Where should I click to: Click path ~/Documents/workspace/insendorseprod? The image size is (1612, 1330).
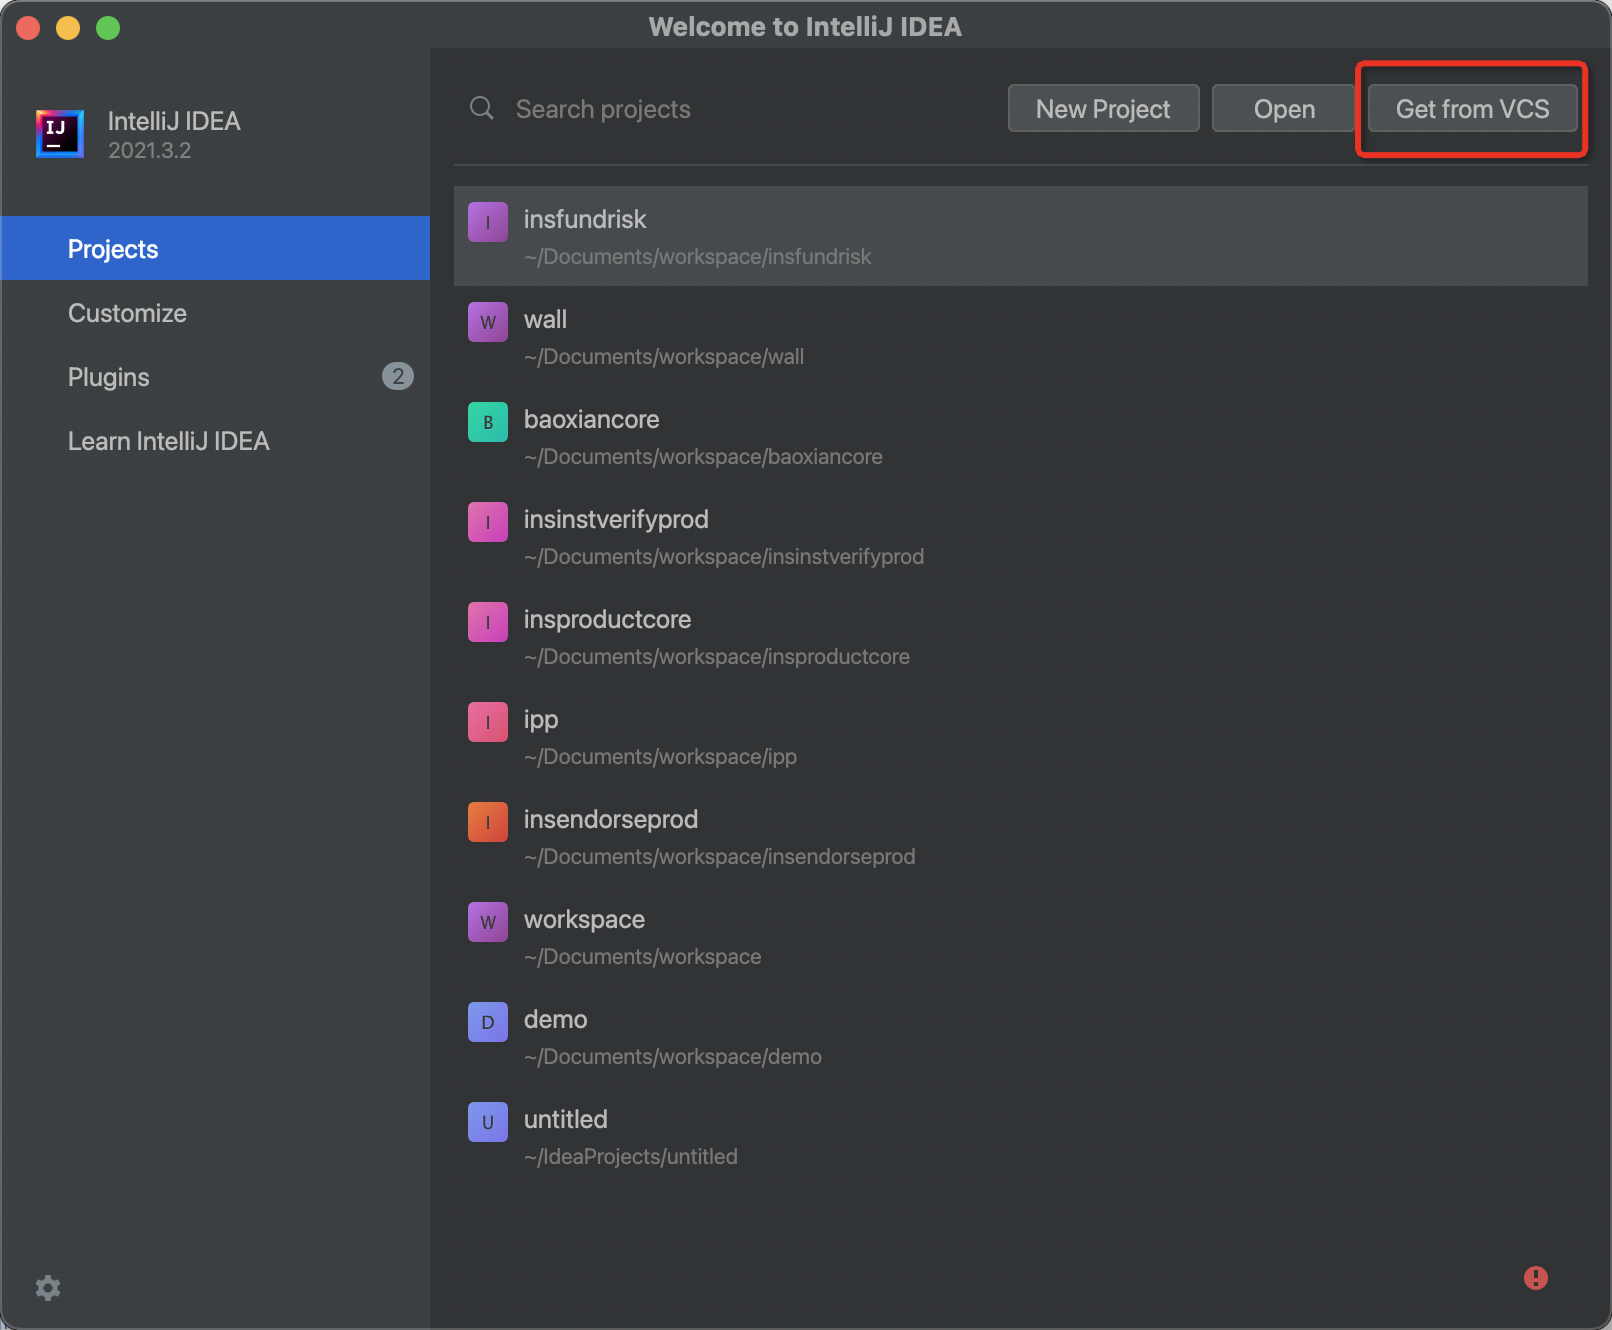click(719, 857)
